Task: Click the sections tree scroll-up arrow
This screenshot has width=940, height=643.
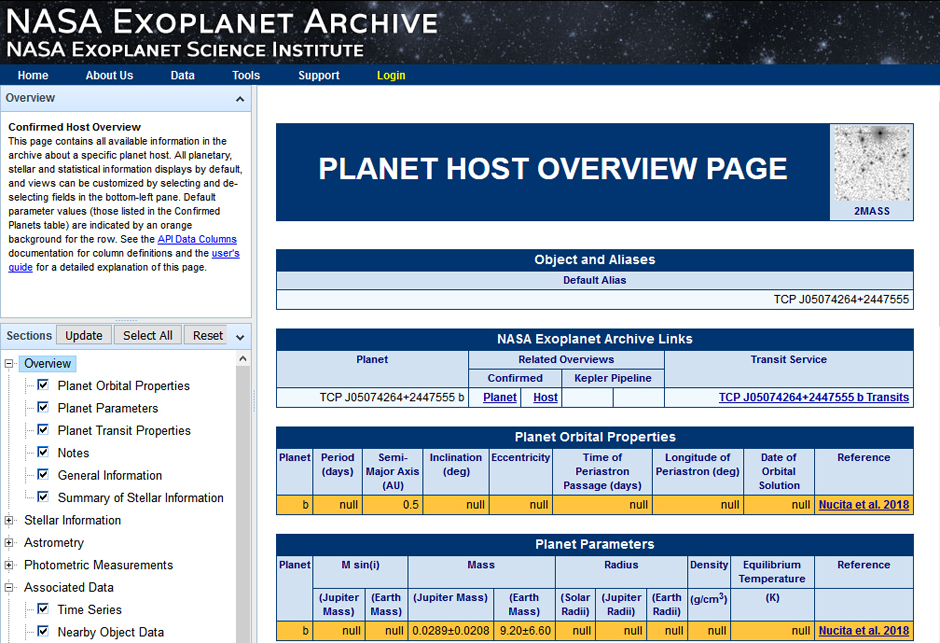Action: point(243,359)
